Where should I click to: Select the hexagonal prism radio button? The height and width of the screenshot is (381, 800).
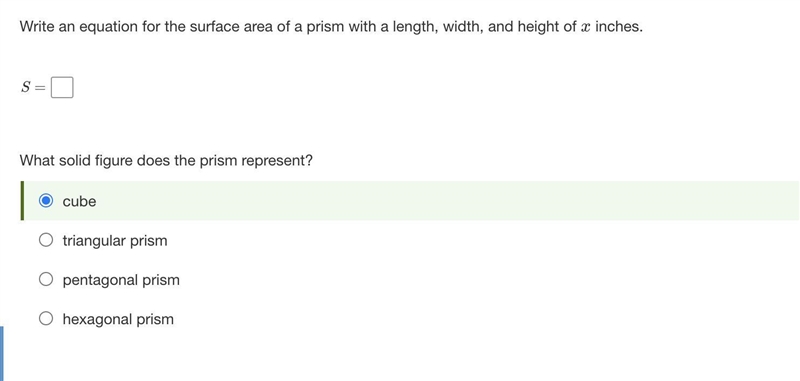pos(46,319)
